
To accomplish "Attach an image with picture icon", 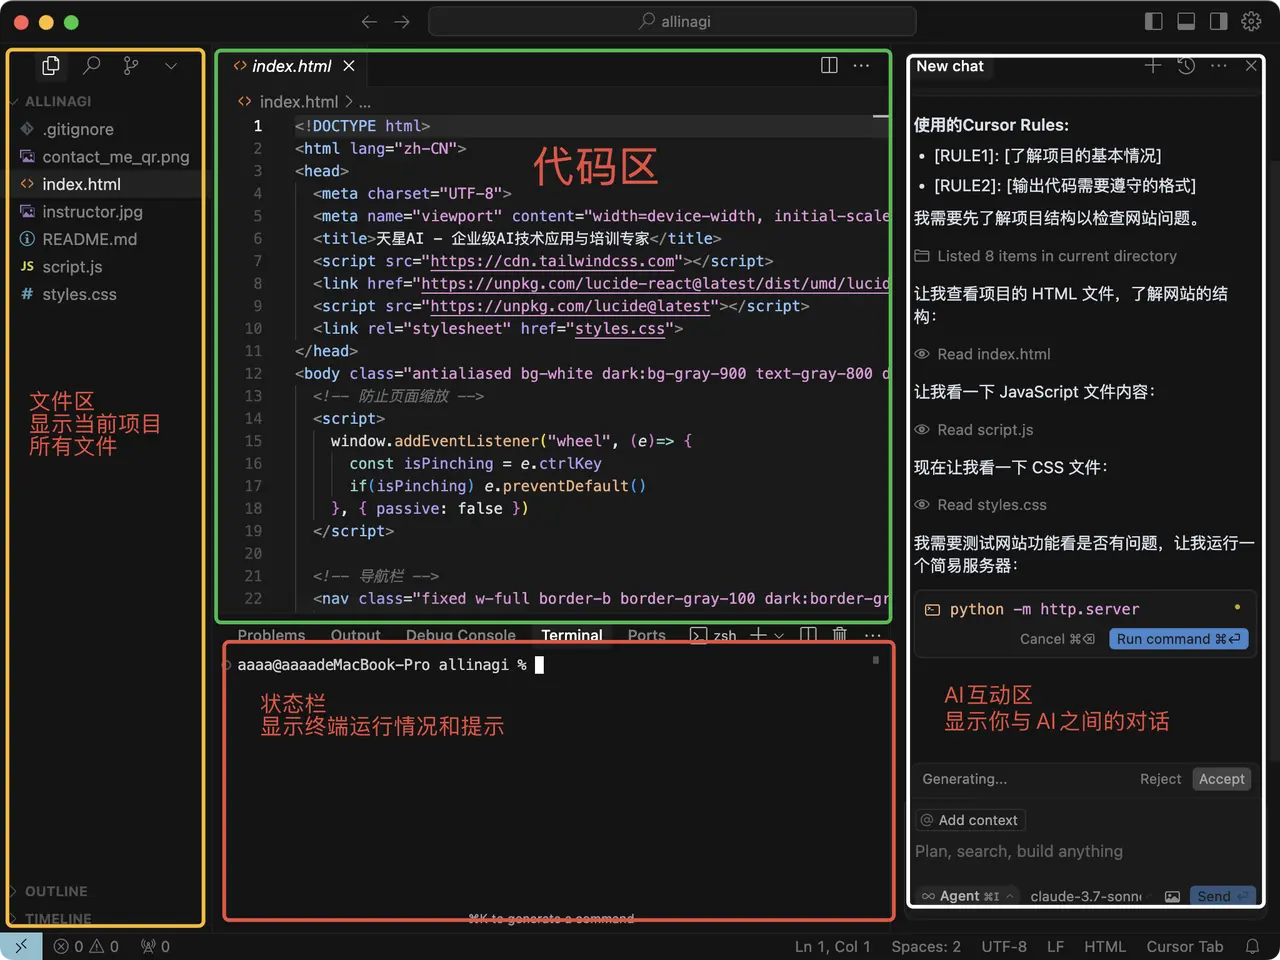I will coord(1172,896).
